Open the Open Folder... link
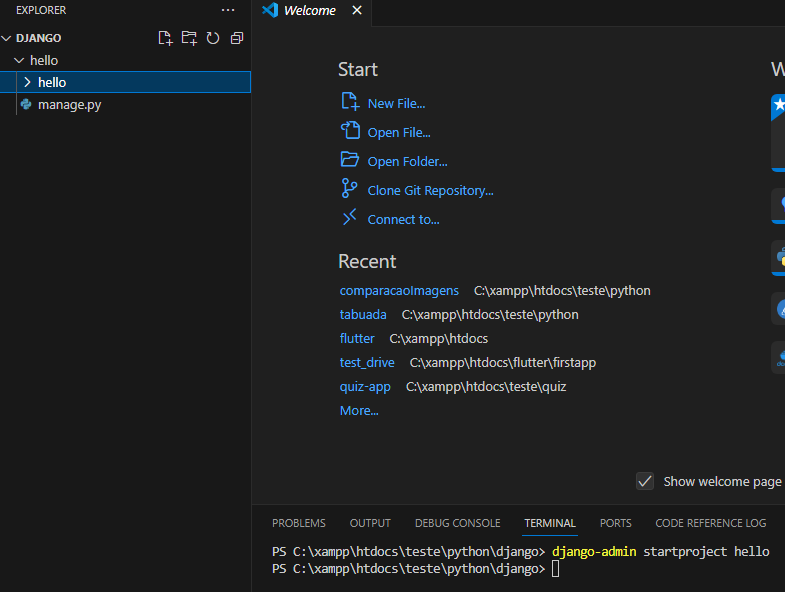The image size is (785, 592). coord(407,161)
